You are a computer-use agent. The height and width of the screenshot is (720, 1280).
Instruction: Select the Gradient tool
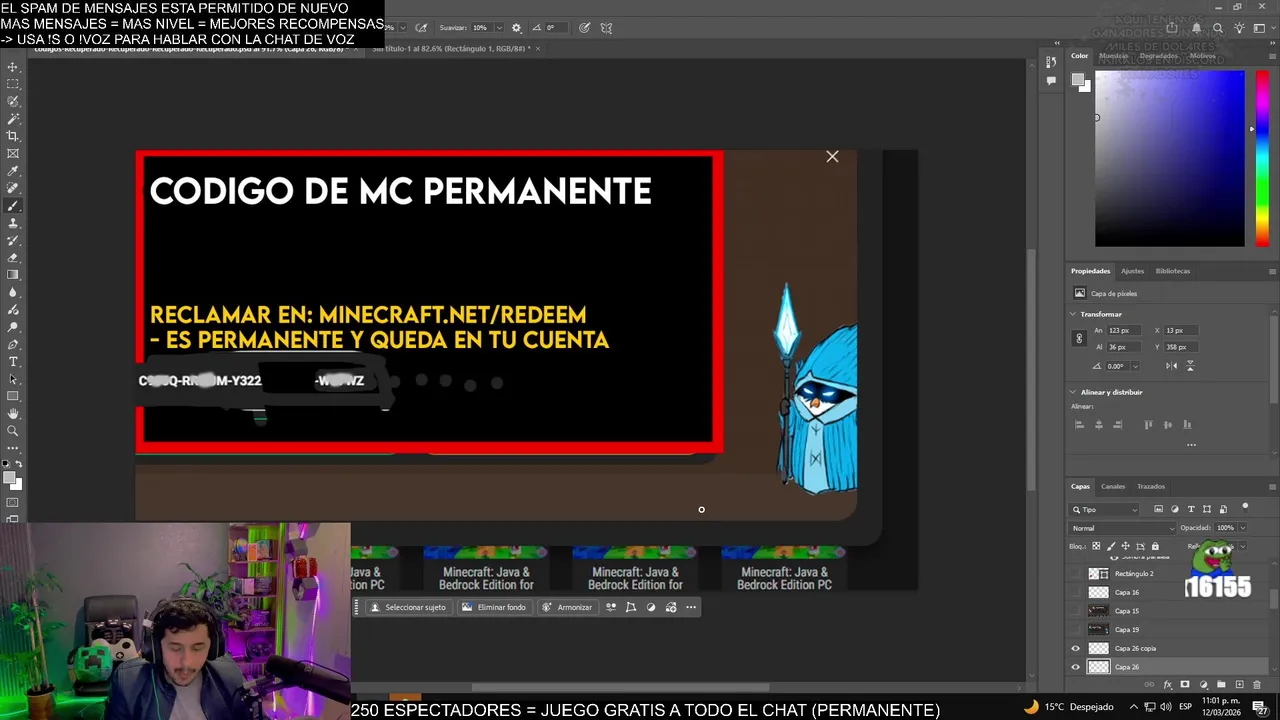(13, 274)
